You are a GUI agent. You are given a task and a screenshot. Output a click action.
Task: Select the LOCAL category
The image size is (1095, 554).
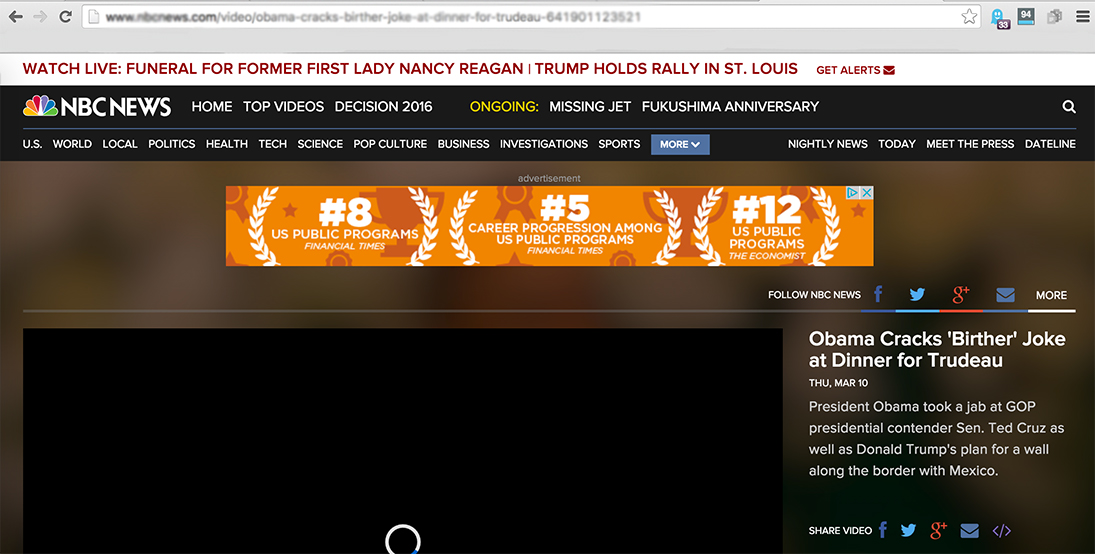[x=120, y=144]
